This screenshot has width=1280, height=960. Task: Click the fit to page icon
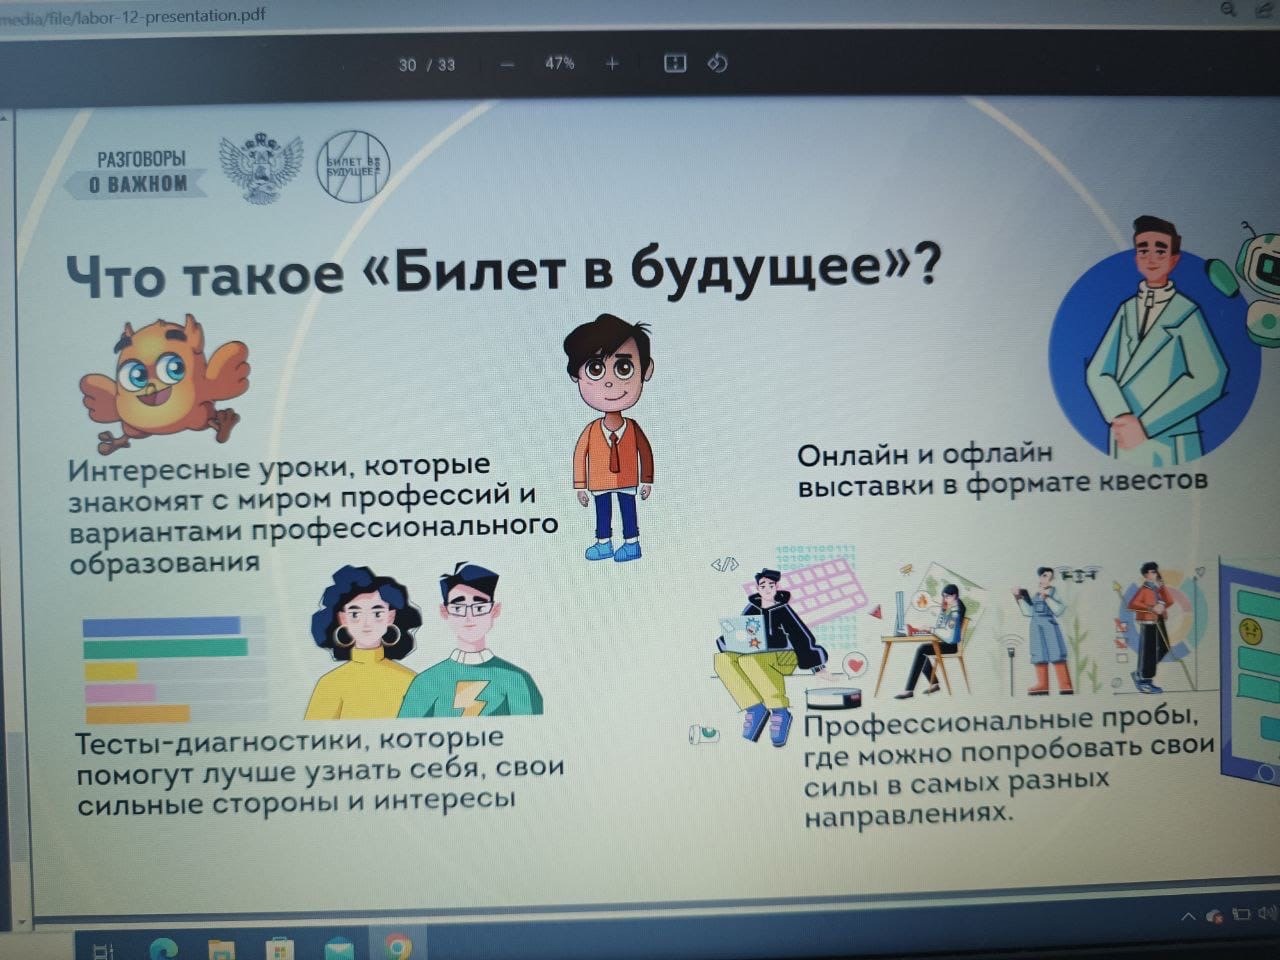(675, 64)
